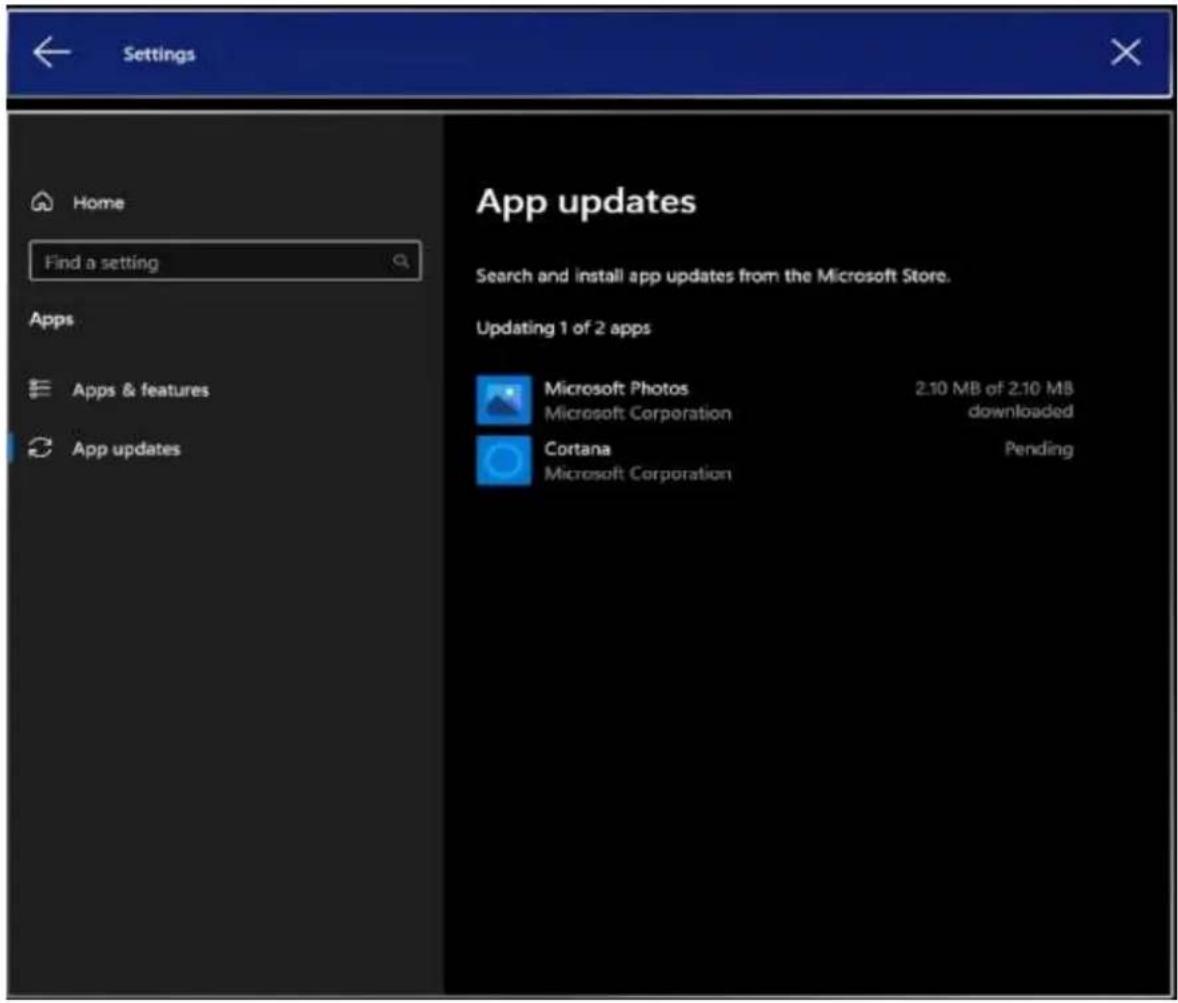Go back using the arrow icon
The height and width of the screenshot is (1003, 1178).
coord(52,53)
